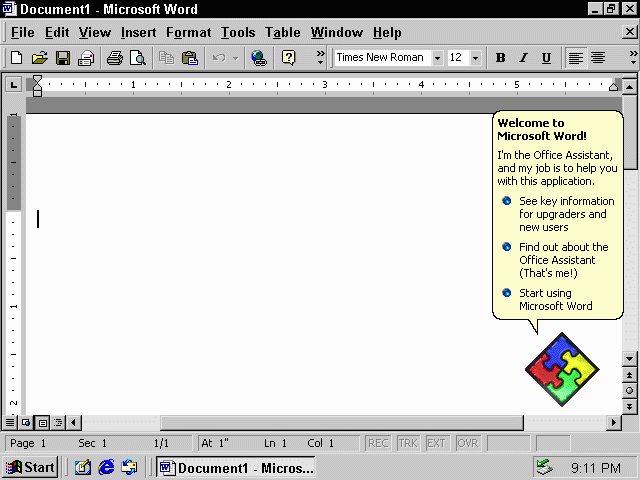The image size is (640, 480).
Task: Click the Office Assistant help icon in toolbar
Action: coord(288,58)
